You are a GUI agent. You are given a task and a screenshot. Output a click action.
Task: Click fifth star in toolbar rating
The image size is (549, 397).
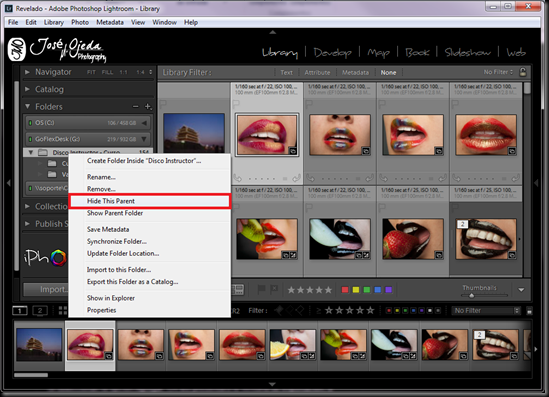click(328, 290)
